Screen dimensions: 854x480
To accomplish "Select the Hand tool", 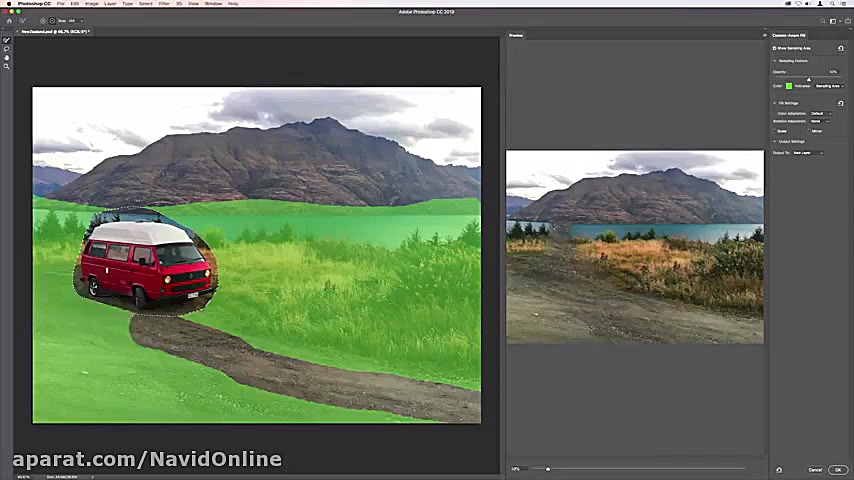I will tap(7, 58).
